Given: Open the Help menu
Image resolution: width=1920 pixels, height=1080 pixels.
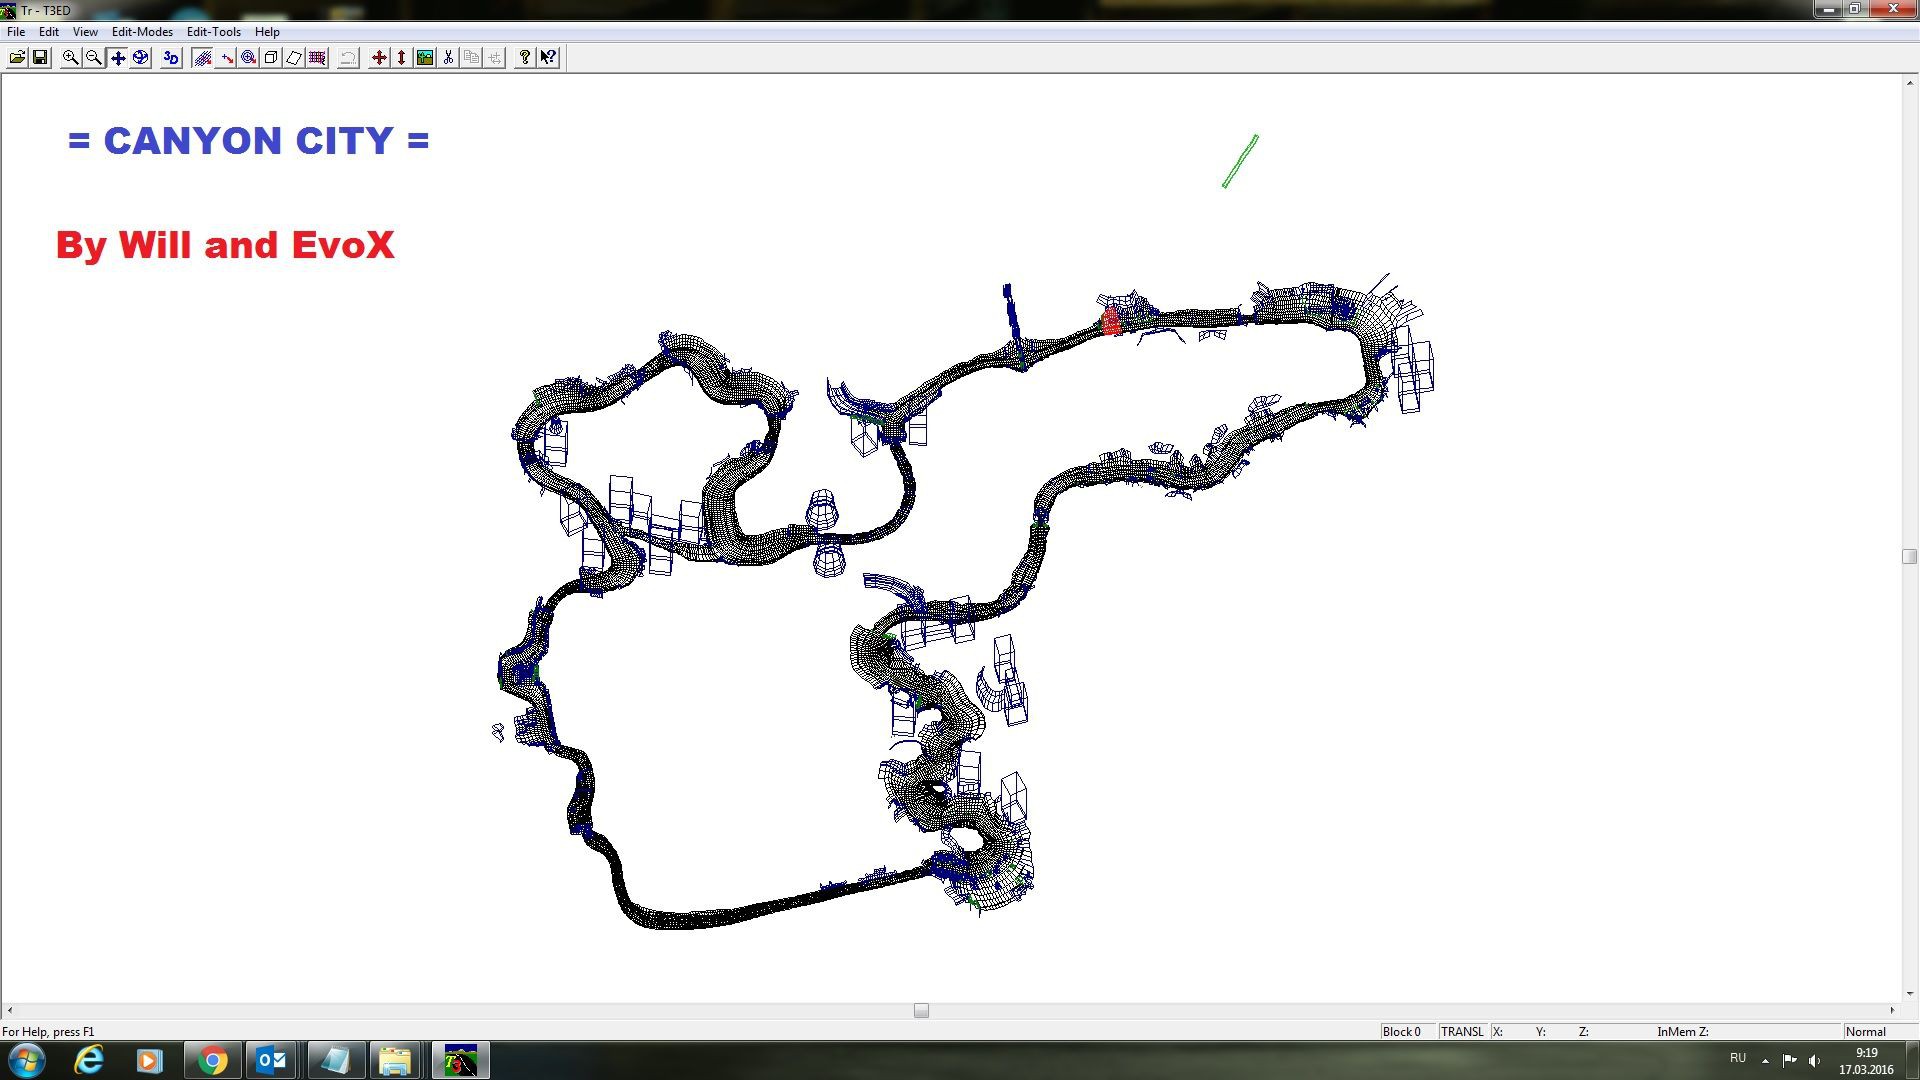Looking at the screenshot, I should (267, 32).
